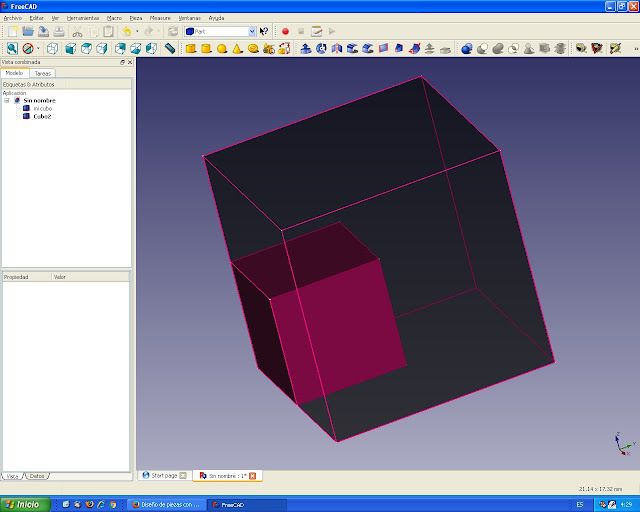640x512 pixels.
Task: Create a torus primitive
Action: tap(253, 49)
